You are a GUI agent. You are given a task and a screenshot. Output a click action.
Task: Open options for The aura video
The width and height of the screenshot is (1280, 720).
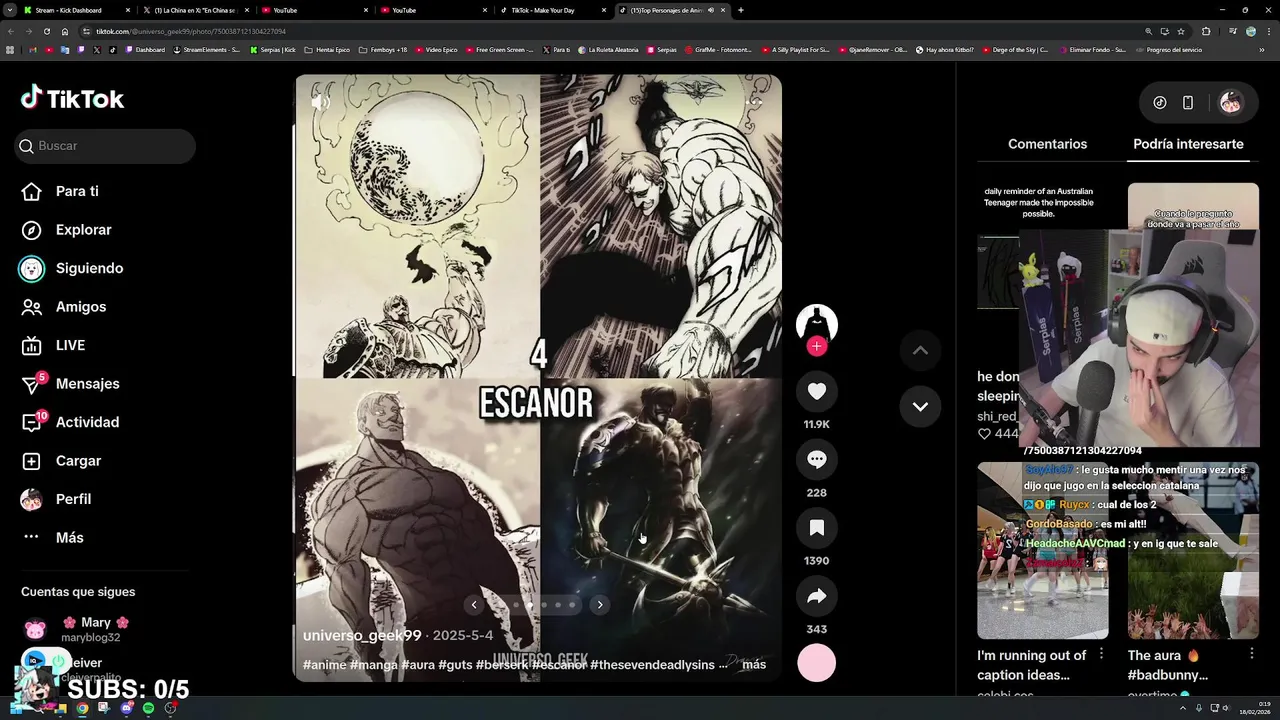[1251, 654]
